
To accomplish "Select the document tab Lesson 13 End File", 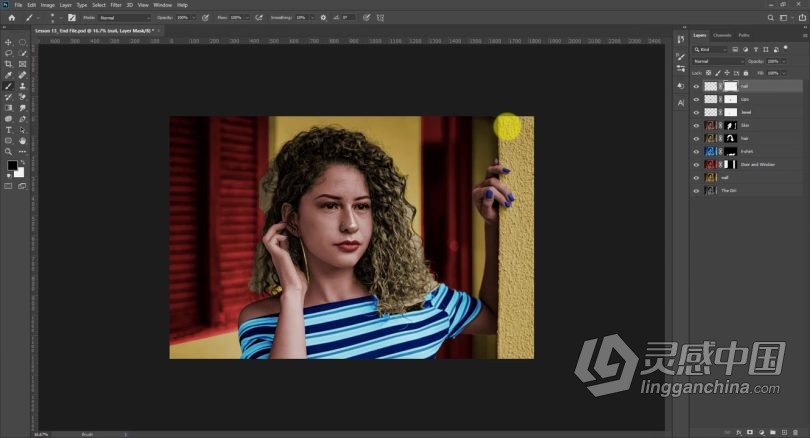I will (x=95, y=31).
